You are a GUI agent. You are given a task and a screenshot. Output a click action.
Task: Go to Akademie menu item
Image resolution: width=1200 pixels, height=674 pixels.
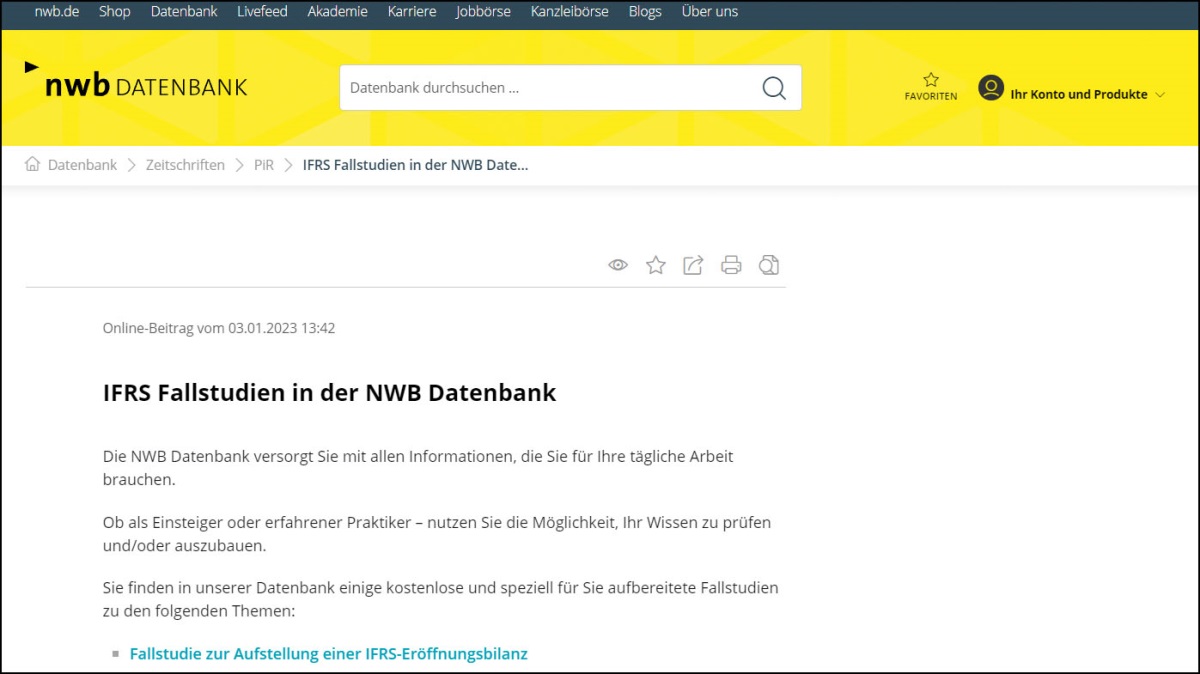click(337, 12)
